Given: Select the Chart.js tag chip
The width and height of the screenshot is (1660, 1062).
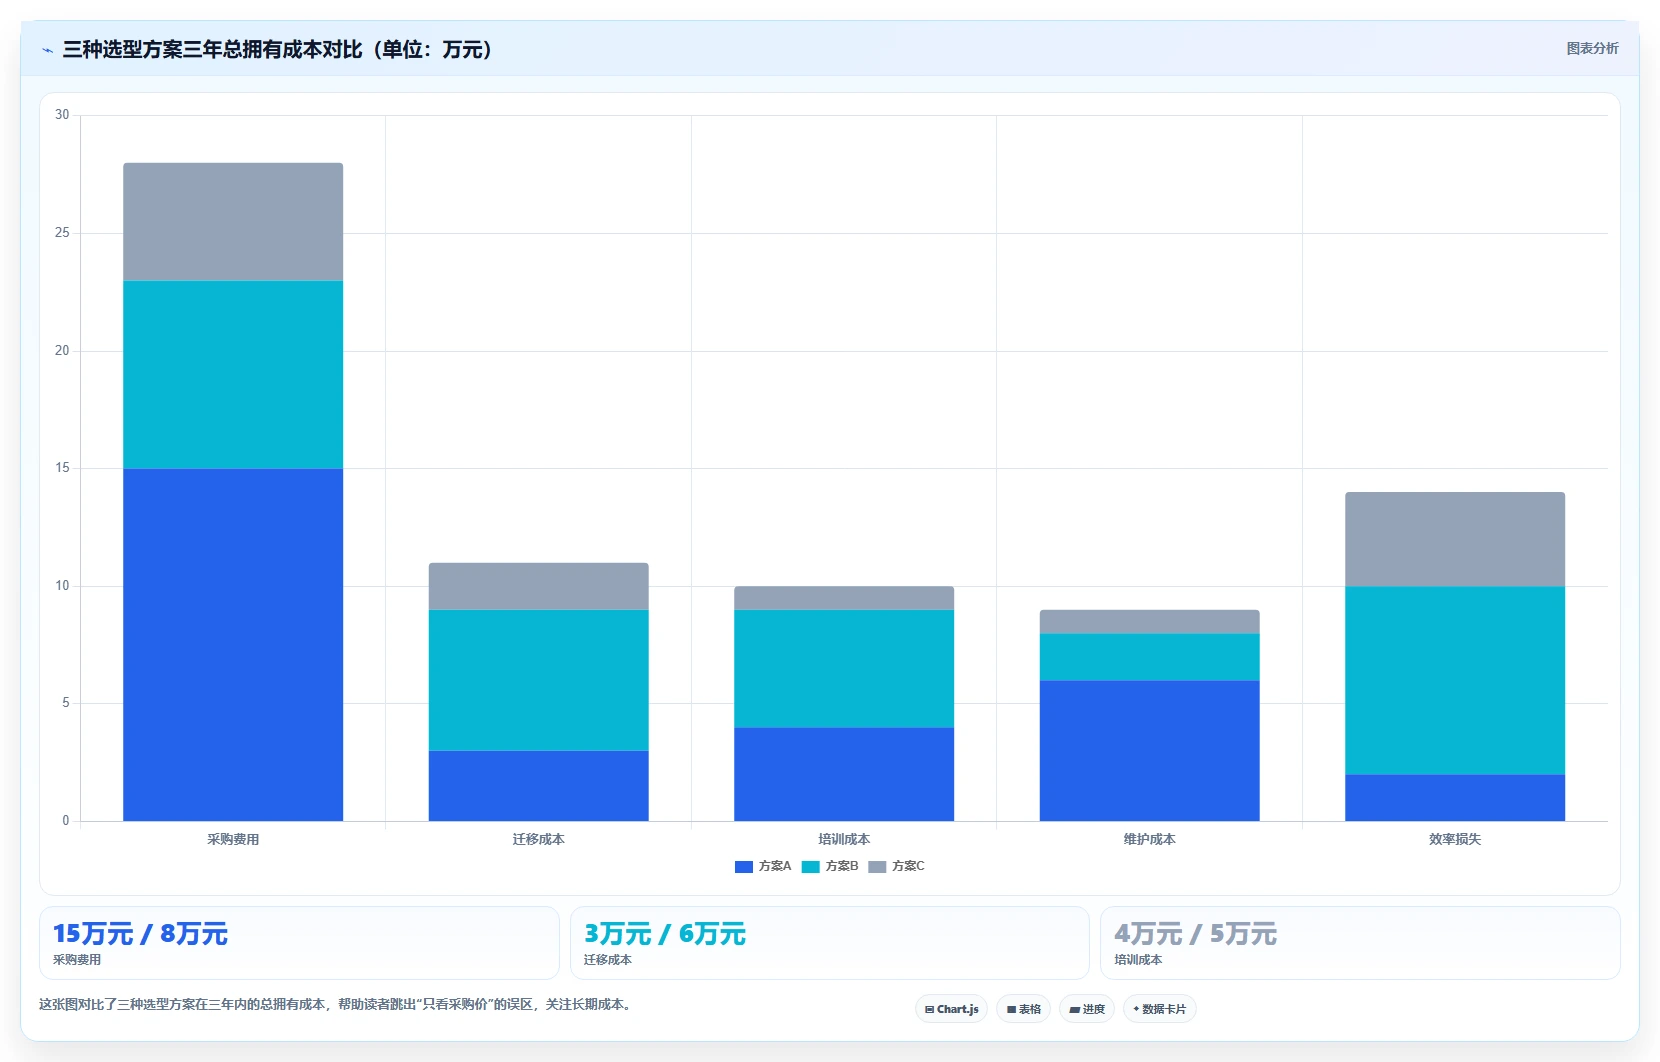Looking at the screenshot, I should (x=951, y=1009).
